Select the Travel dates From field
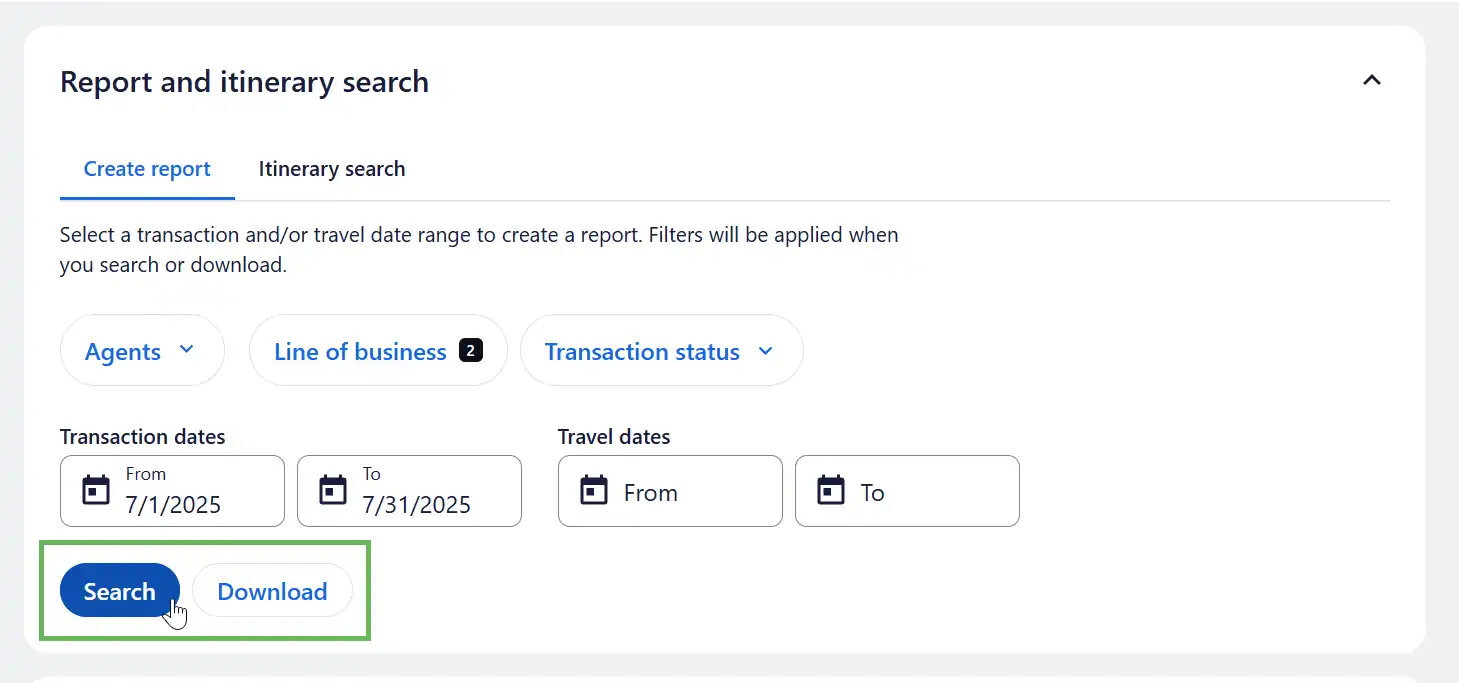 (690, 492)
